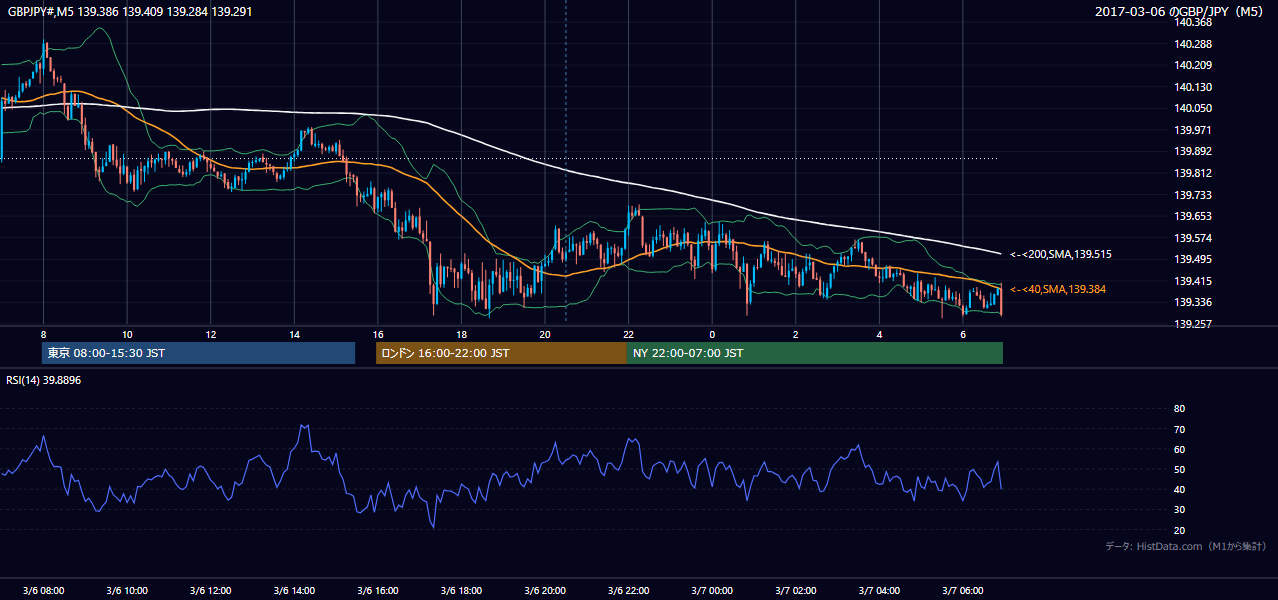Click RSI scale value 20 on right axis
Viewport: 1278px width, 600px height.
pos(1179,530)
